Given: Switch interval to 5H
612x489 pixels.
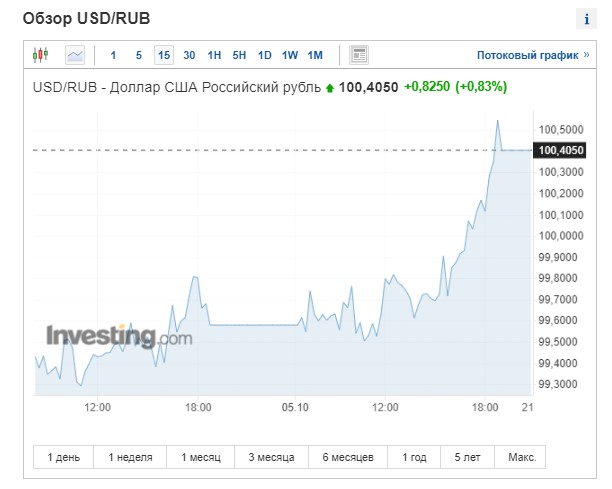Looking at the screenshot, I should tap(239, 55).
